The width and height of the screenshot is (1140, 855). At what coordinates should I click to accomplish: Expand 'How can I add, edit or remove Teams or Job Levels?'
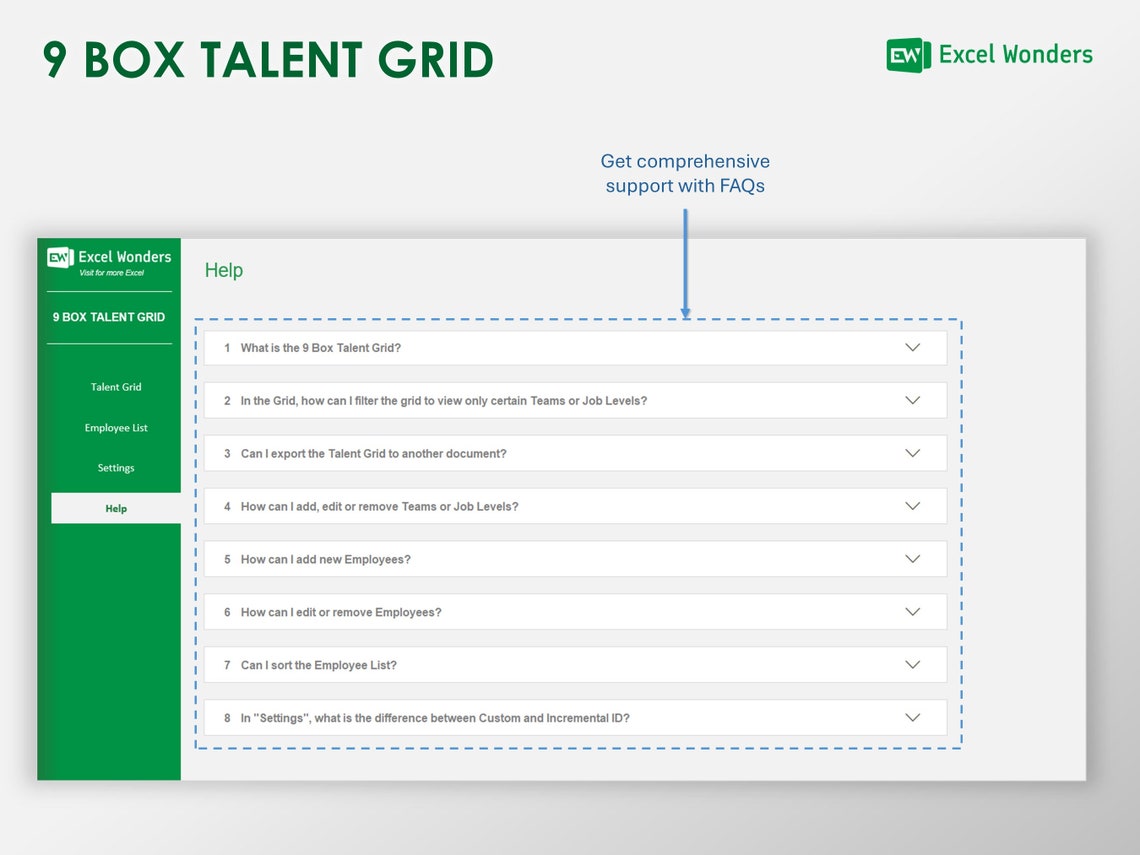pyautogui.click(x=575, y=506)
